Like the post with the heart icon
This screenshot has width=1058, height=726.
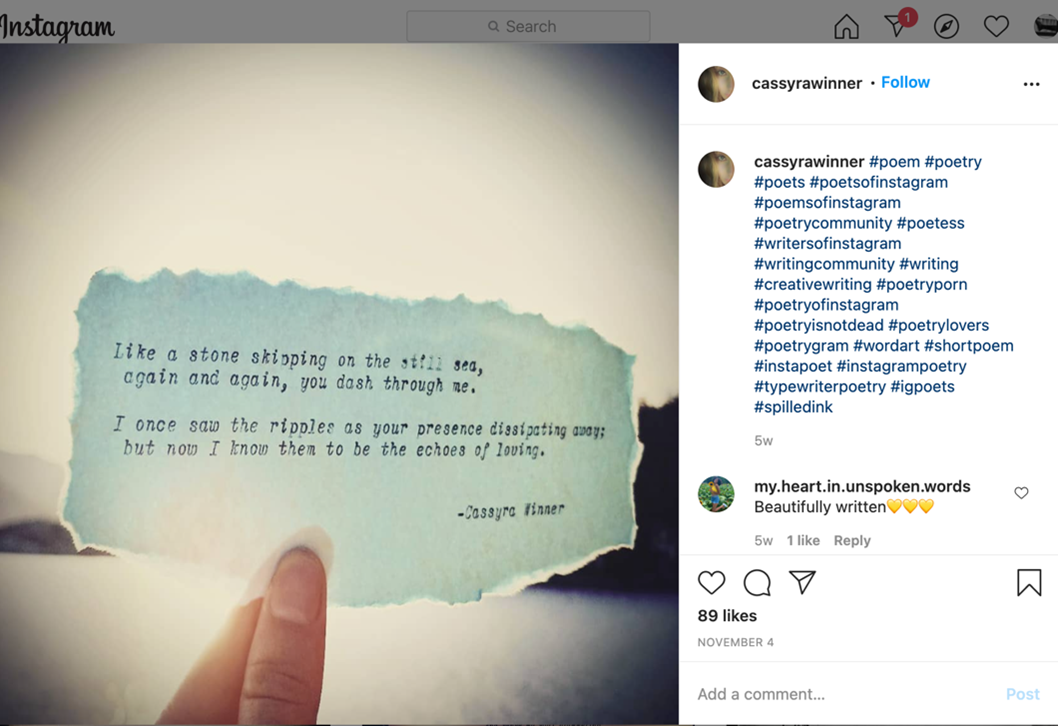coord(711,582)
